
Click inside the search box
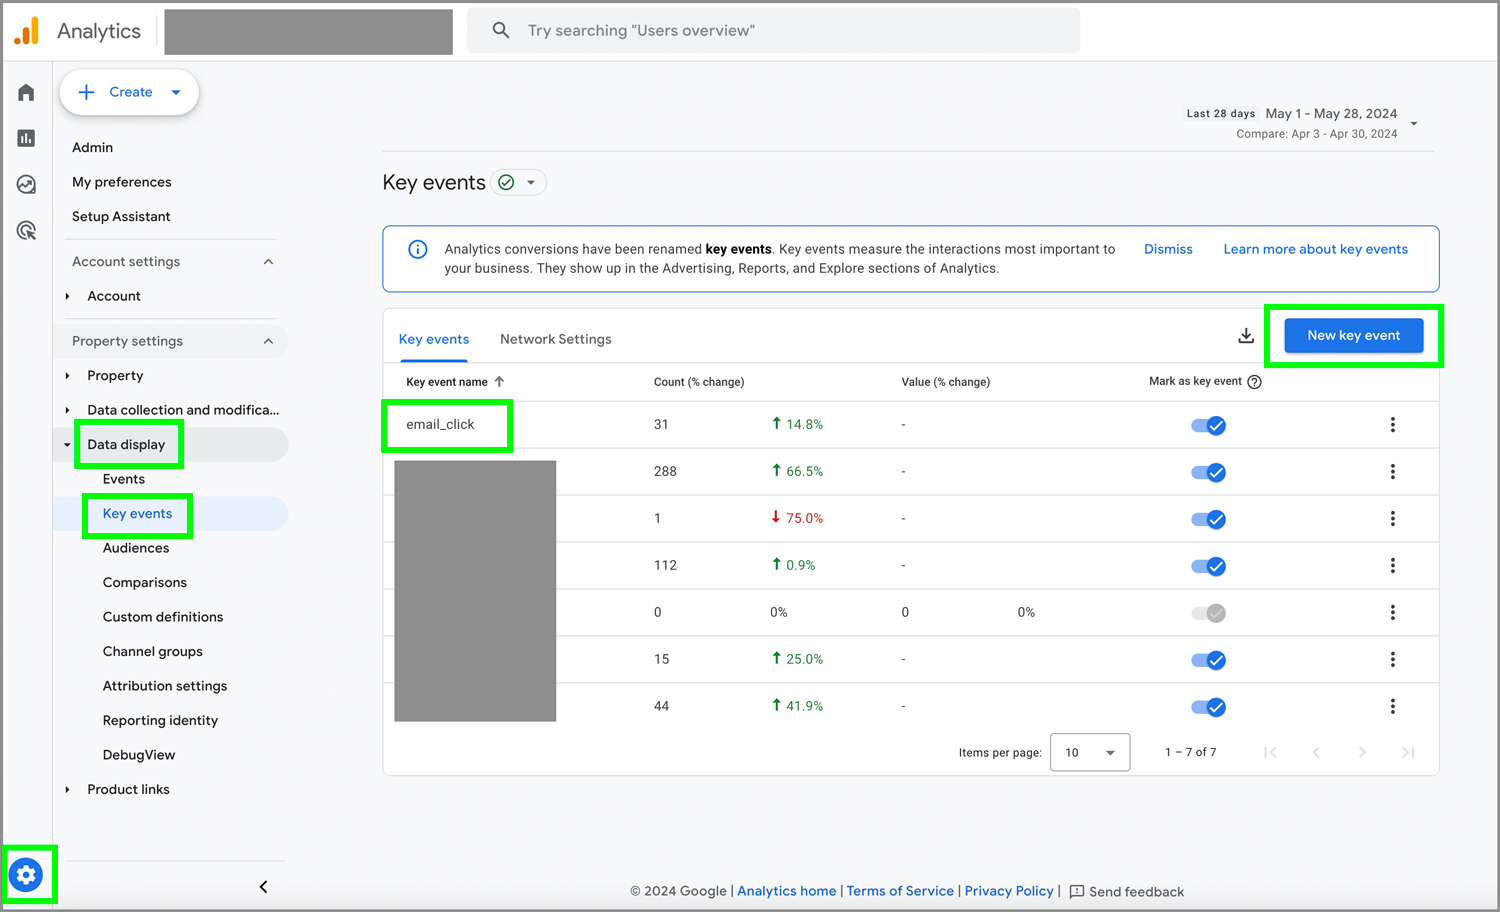click(773, 30)
